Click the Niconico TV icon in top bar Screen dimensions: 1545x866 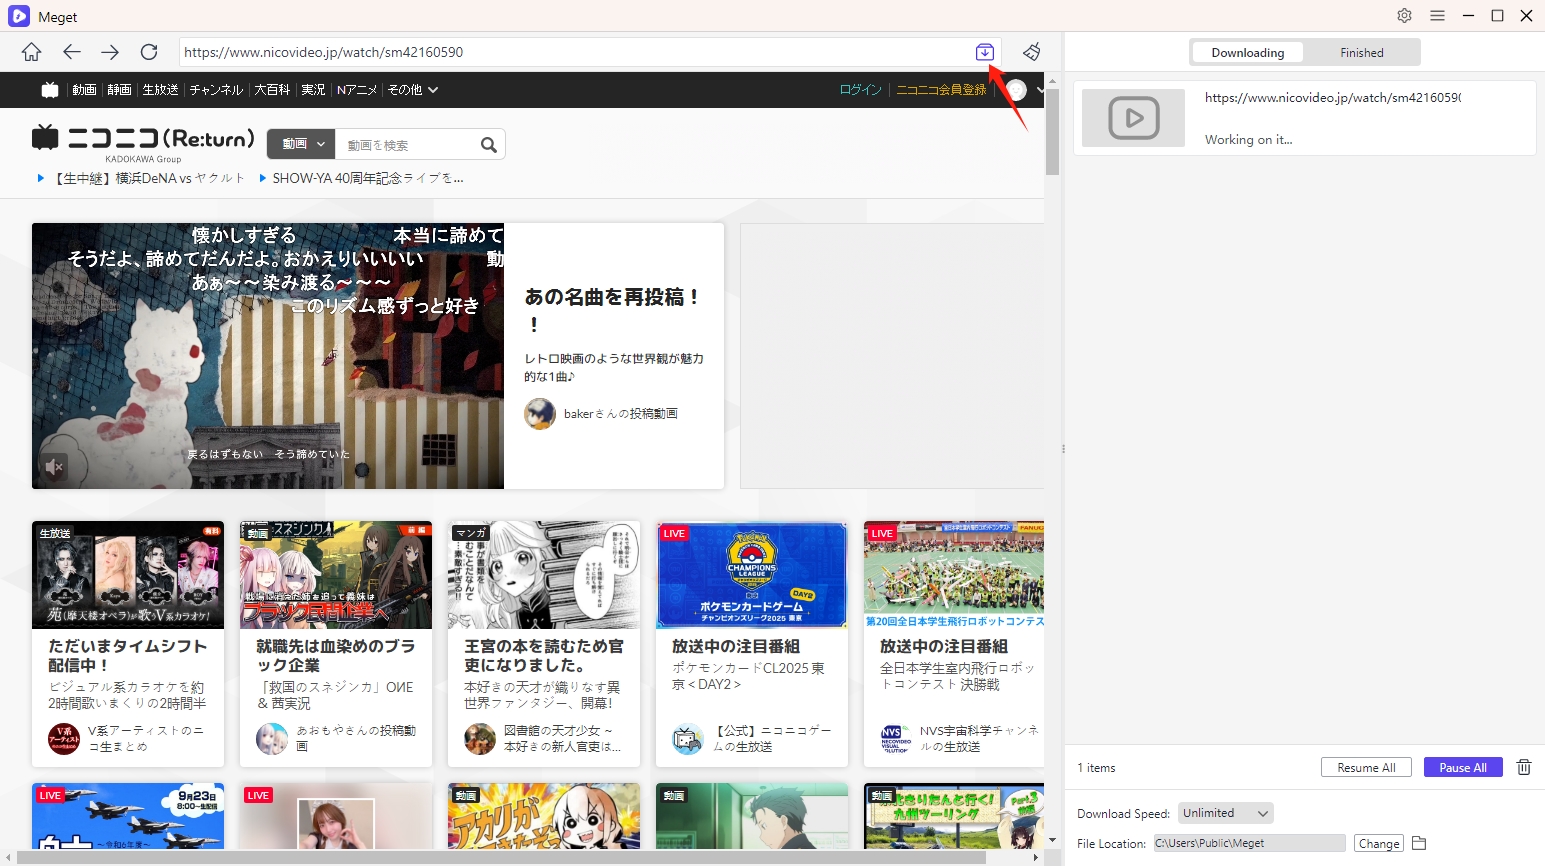[x=50, y=90]
